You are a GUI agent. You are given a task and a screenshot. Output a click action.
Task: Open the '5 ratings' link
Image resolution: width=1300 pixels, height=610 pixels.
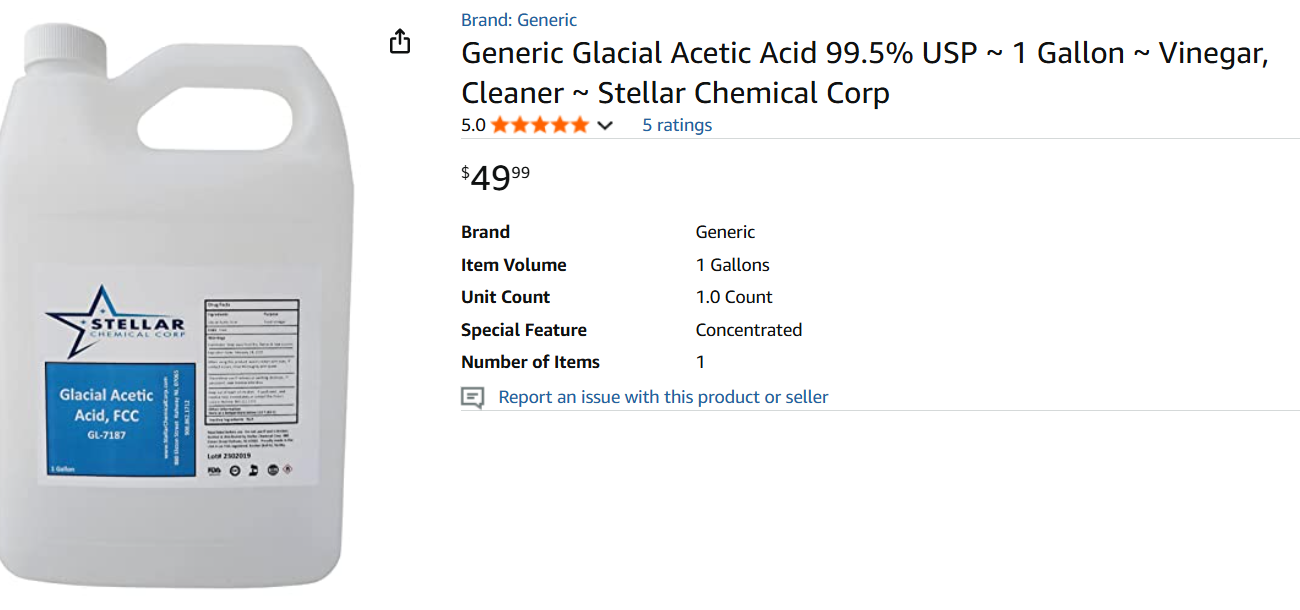pyautogui.click(x=677, y=125)
